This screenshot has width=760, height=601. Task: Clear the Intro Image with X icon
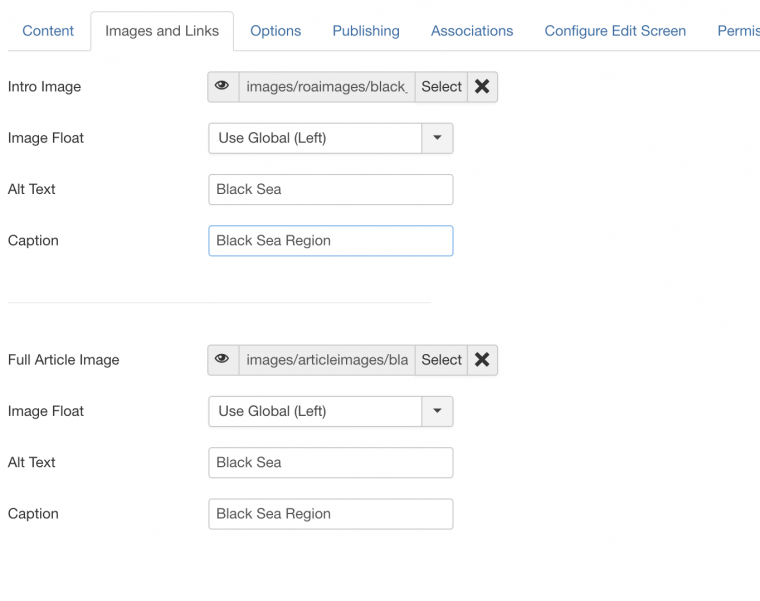pos(482,87)
